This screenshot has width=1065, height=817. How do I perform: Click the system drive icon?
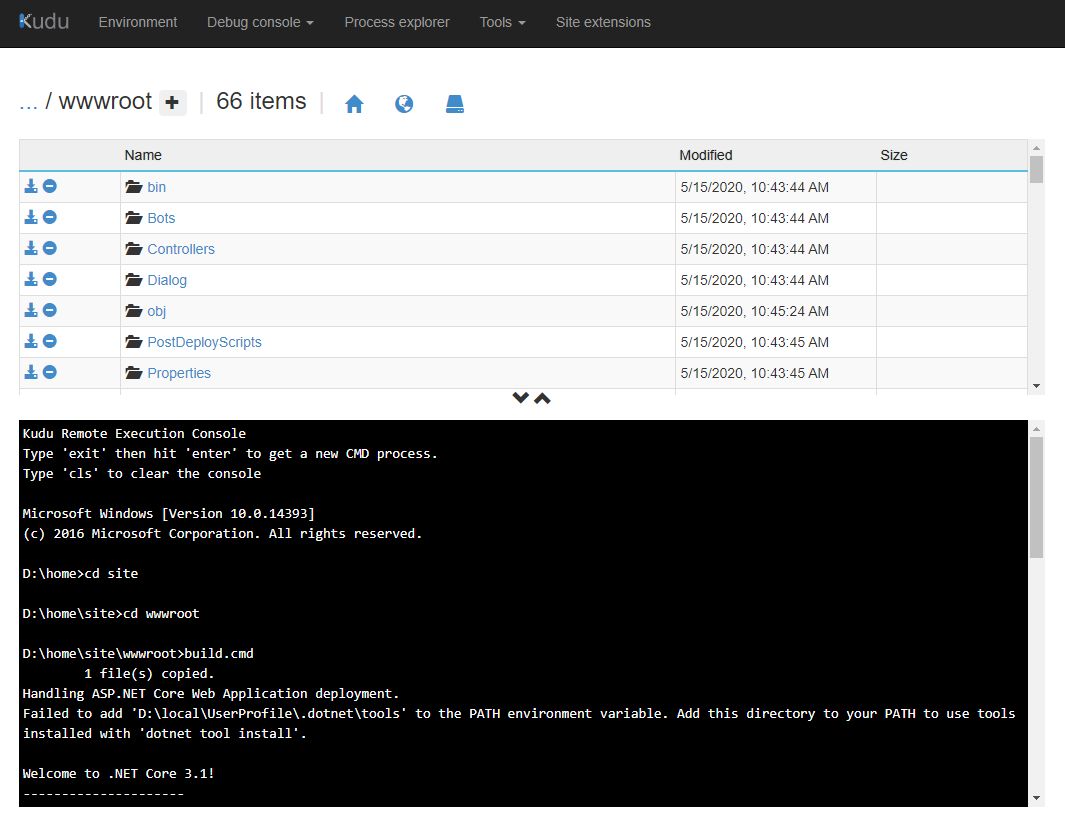454,104
